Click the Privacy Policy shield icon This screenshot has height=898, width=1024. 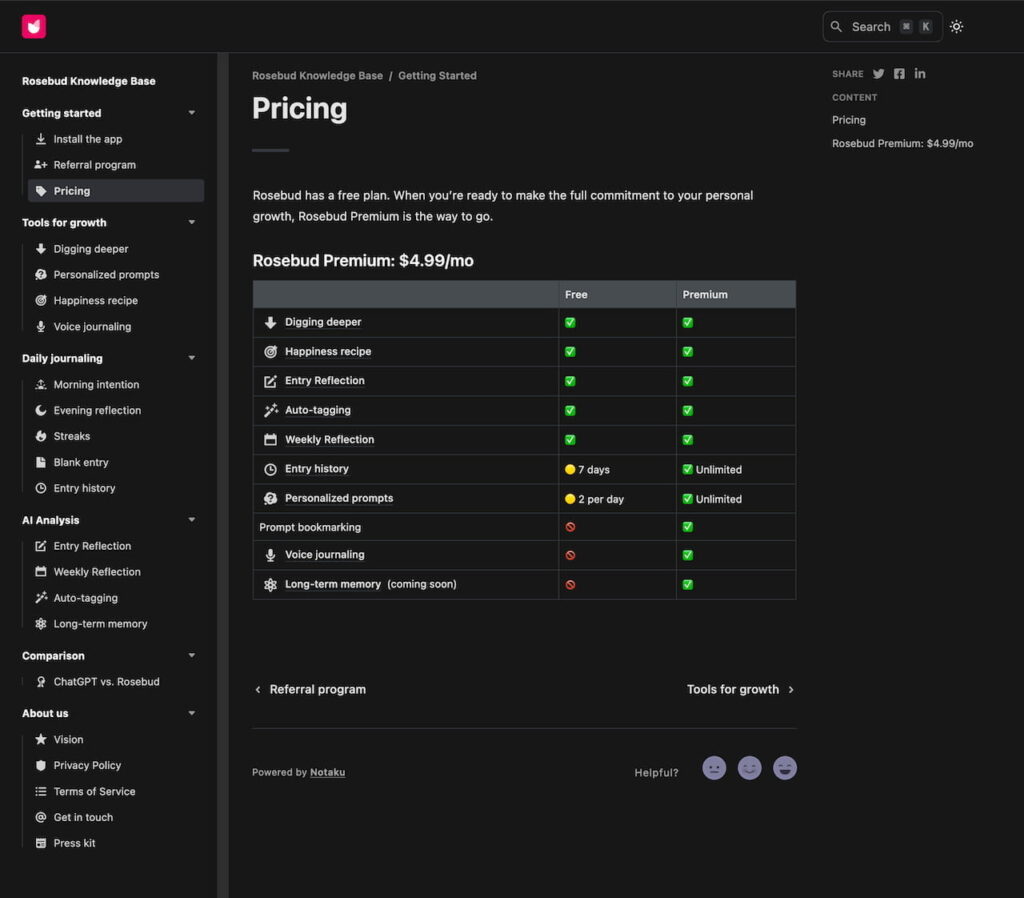(x=40, y=765)
